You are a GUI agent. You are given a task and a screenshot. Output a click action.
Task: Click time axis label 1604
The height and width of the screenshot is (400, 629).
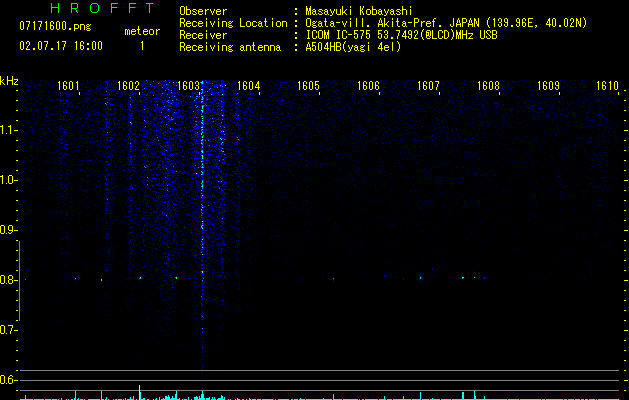pyautogui.click(x=248, y=86)
